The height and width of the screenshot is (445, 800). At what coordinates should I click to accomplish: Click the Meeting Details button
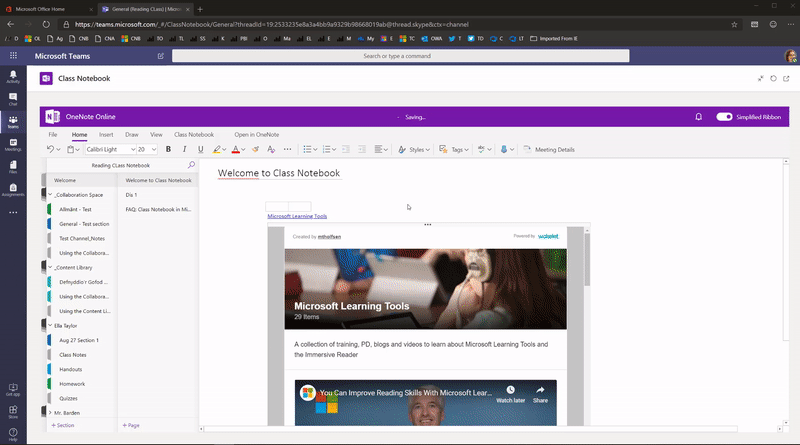tap(549, 150)
